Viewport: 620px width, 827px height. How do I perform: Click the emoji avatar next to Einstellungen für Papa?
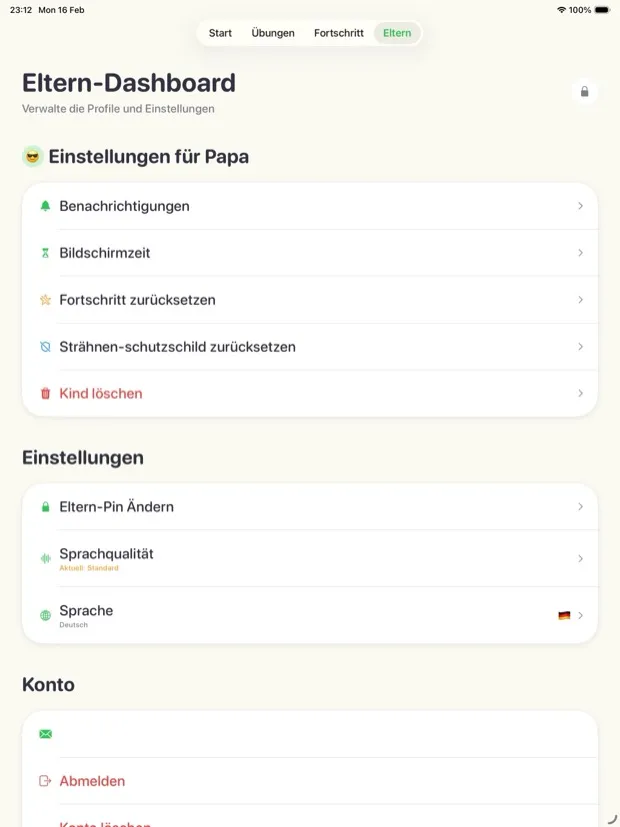coord(32,156)
